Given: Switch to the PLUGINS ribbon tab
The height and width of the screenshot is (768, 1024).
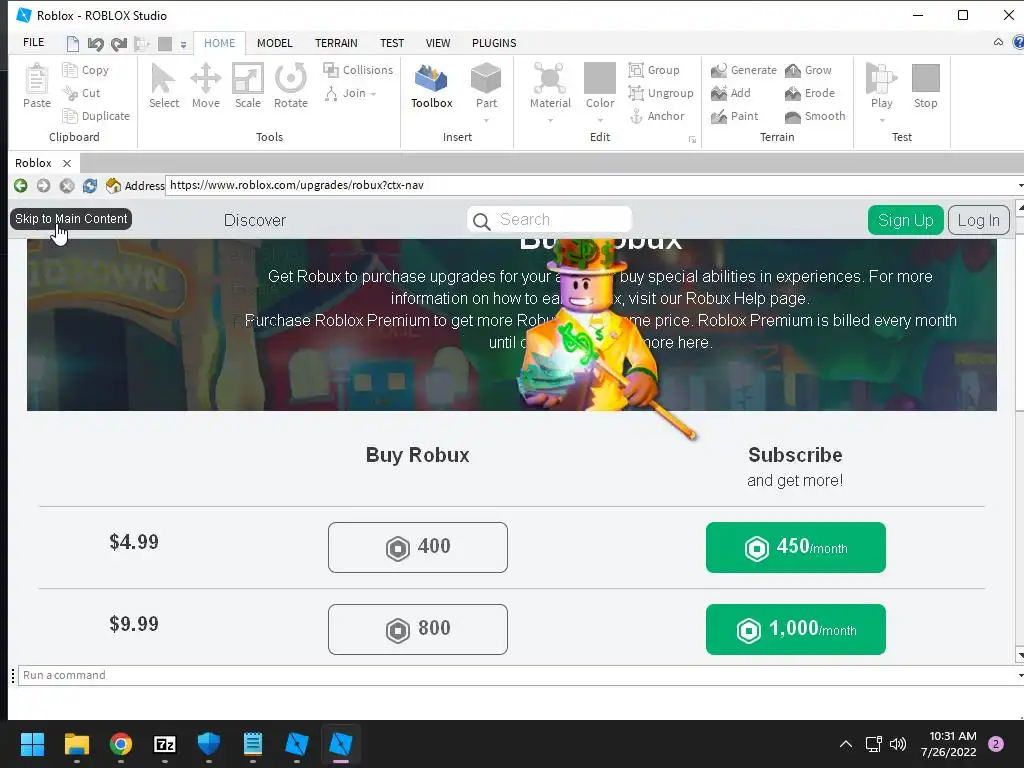Looking at the screenshot, I should tap(494, 43).
